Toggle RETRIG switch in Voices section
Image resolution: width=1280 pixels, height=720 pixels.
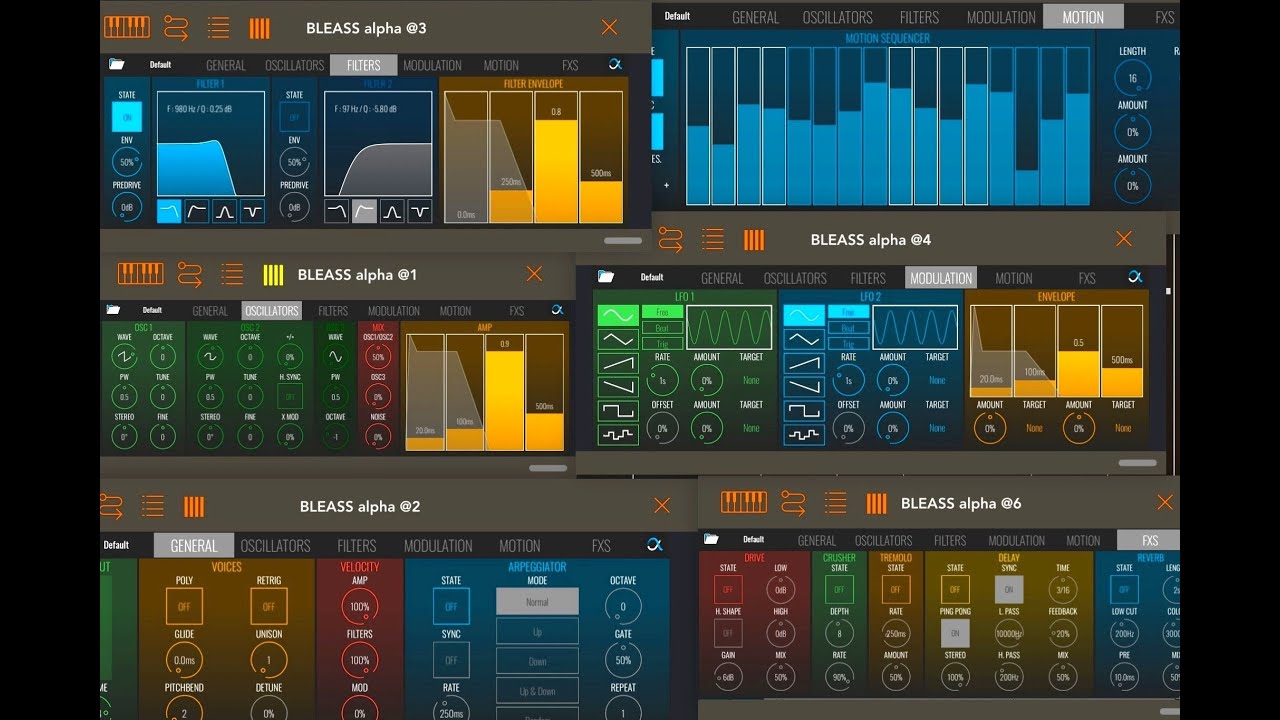coord(269,606)
